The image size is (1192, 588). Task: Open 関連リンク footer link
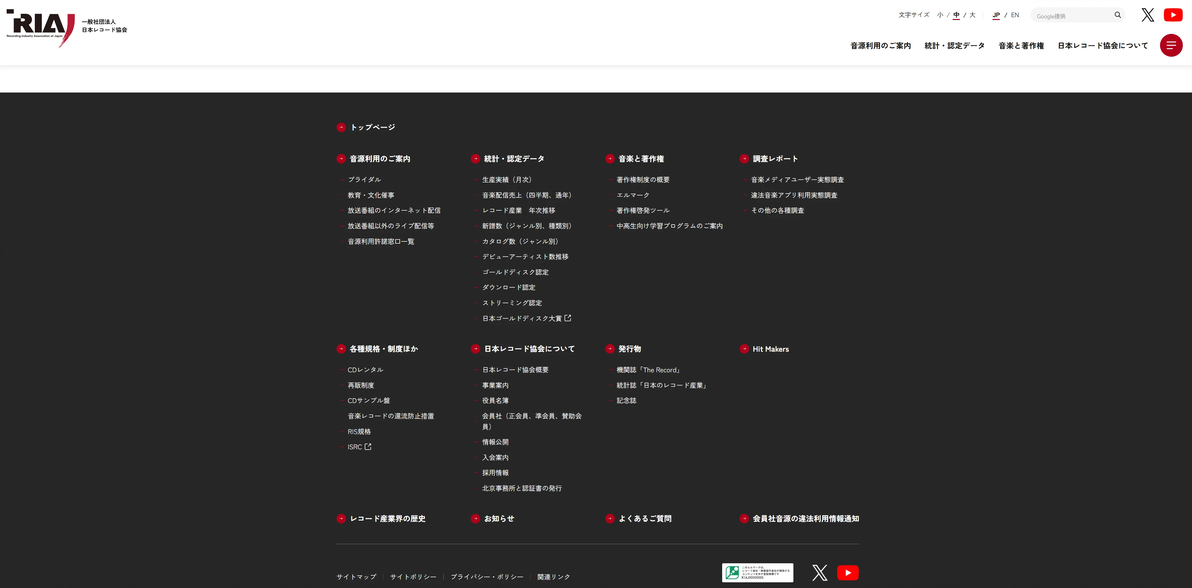[553, 577]
